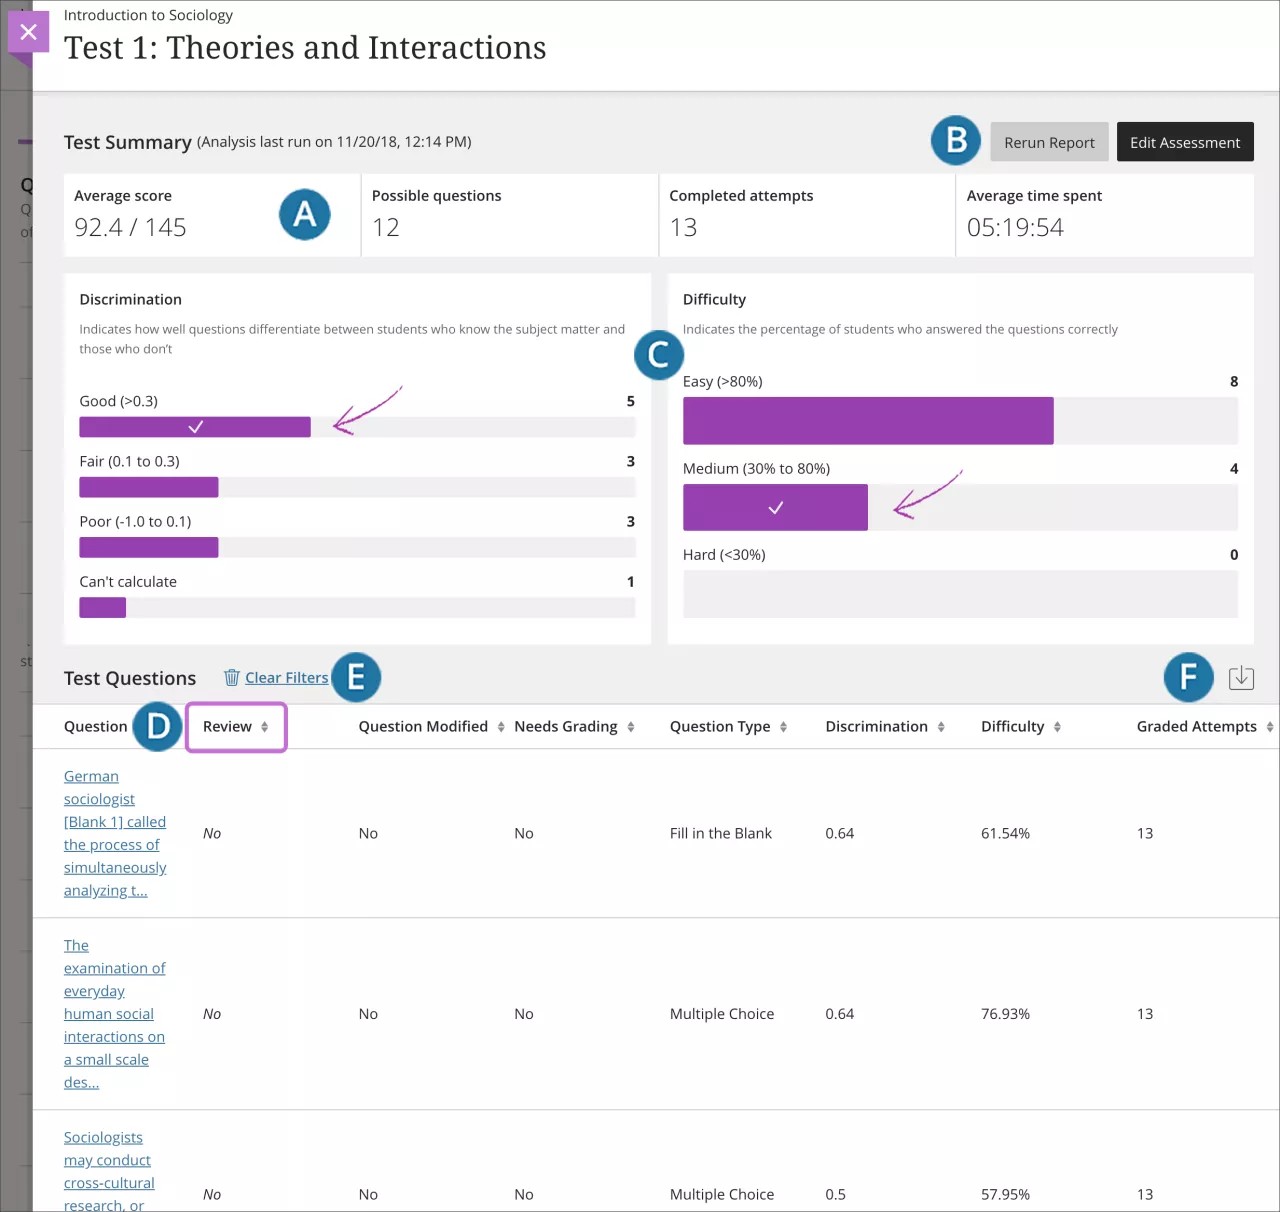
Task: Click the trash icon beside Clear Filters
Action: click(x=232, y=677)
